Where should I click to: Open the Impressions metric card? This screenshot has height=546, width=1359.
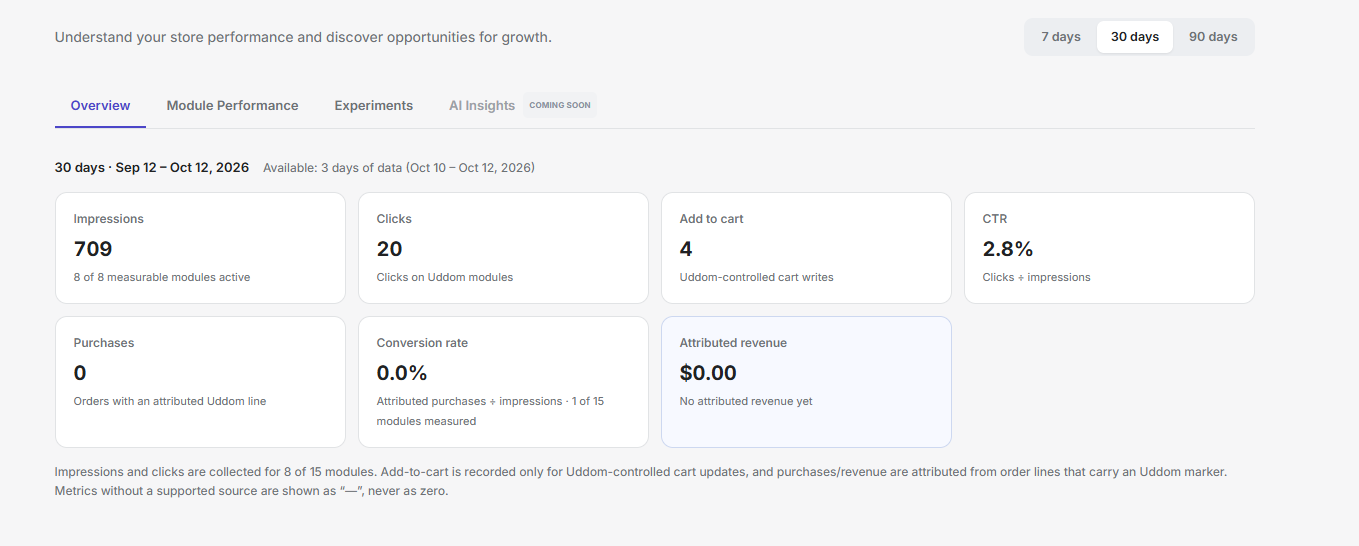tap(200, 248)
